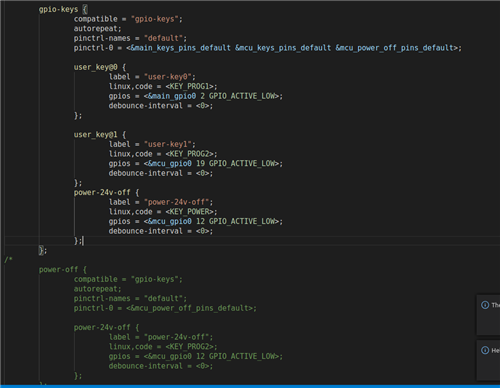
Task: Click the '/*' comment opener
Action: tap(8, 260)
